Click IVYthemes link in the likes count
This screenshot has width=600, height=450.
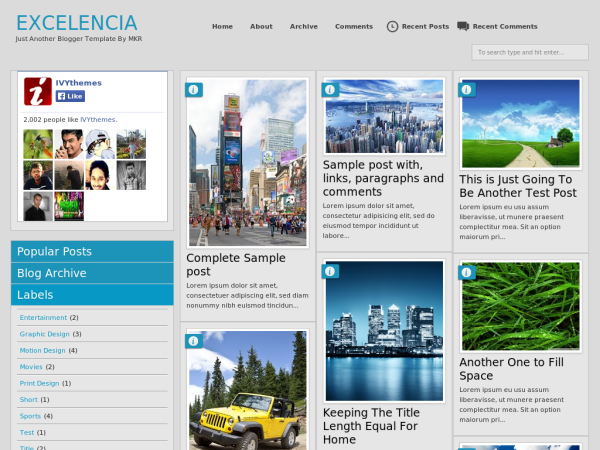pos(98,119)
